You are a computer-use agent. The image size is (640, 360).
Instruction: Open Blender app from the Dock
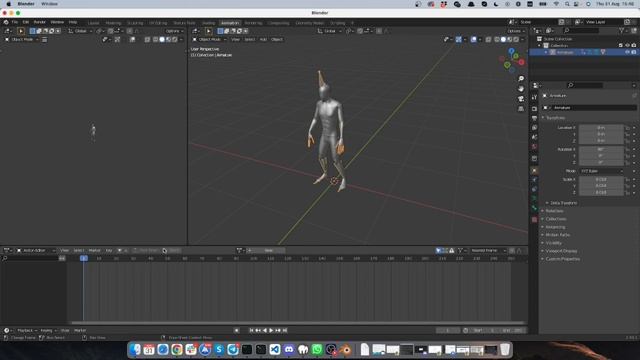(x=345, y=349)
